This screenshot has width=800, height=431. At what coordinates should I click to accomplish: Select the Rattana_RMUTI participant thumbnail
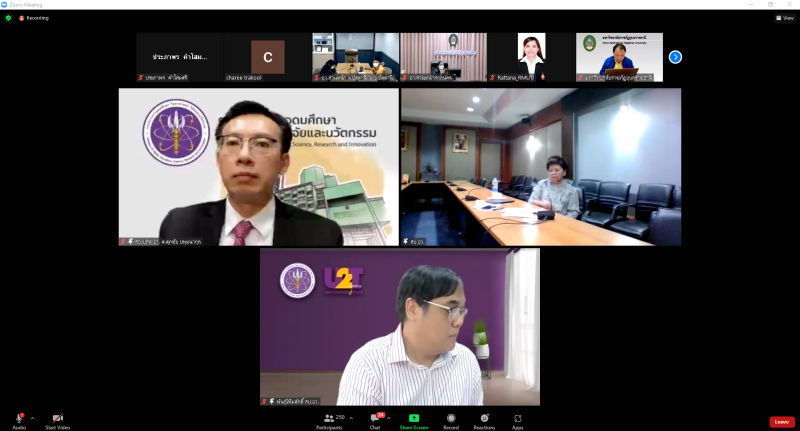point(531,57)
